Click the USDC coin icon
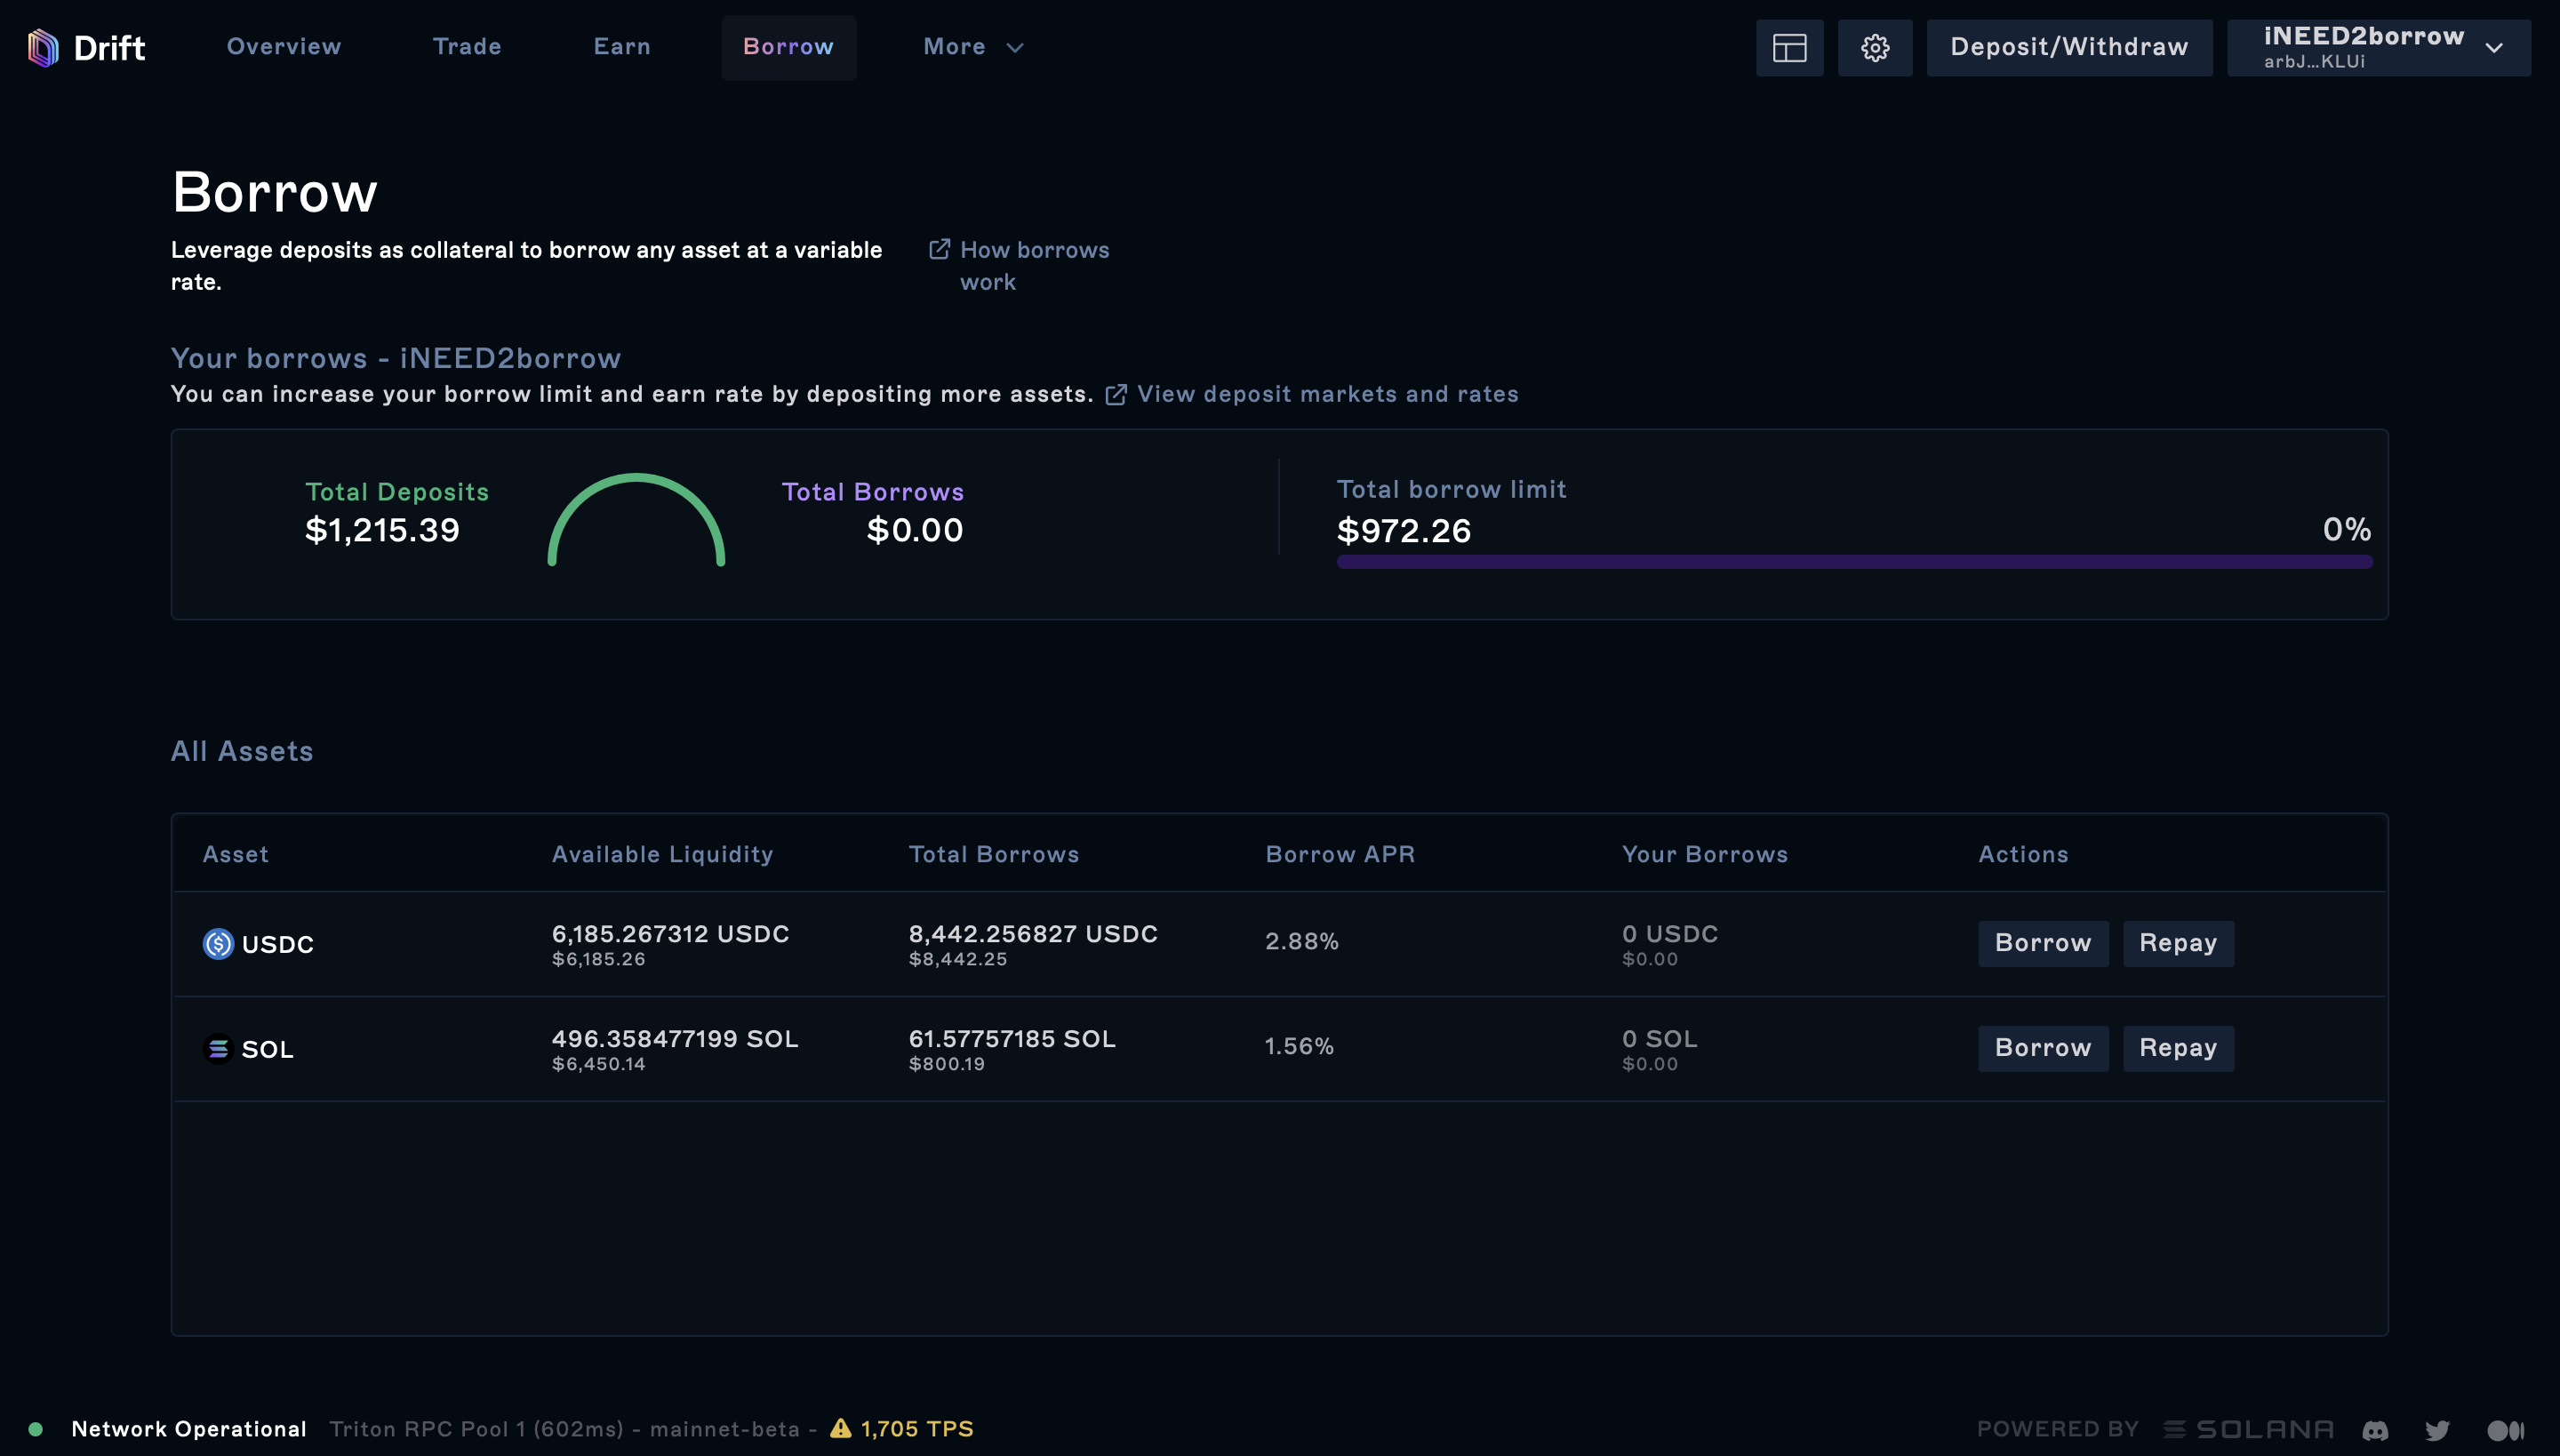The image size is (2560, 1456). coord(218,944)
